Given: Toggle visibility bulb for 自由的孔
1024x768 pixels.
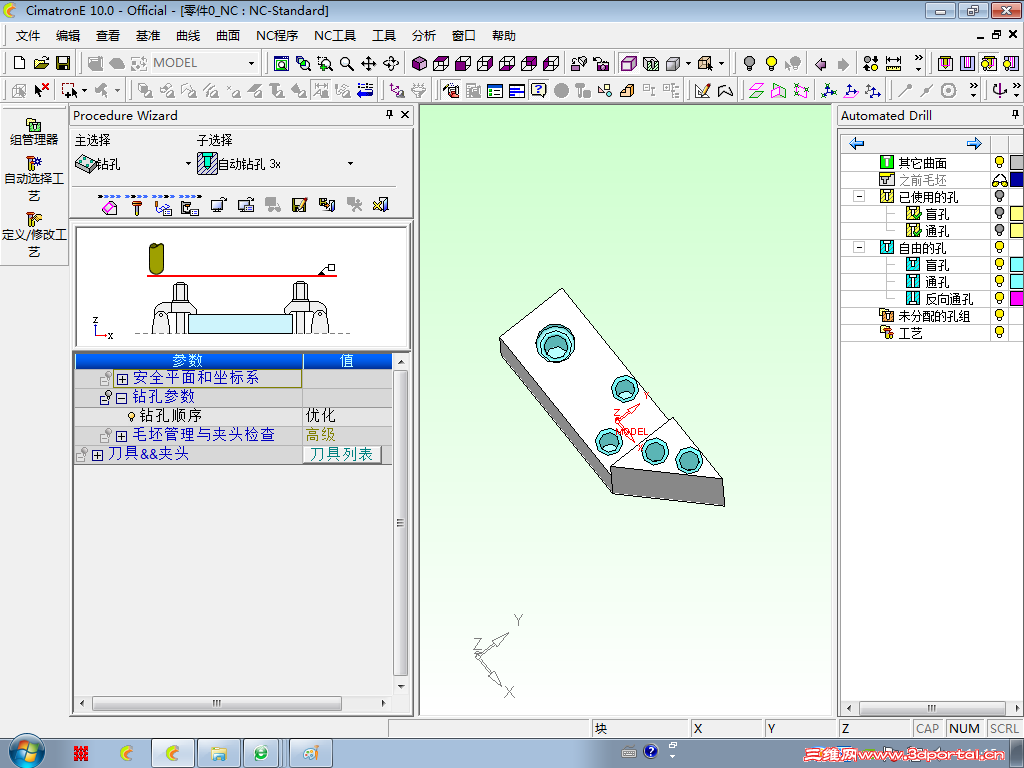Looking at the screenshot, I should pyautogui.click(x=999, y=247).
